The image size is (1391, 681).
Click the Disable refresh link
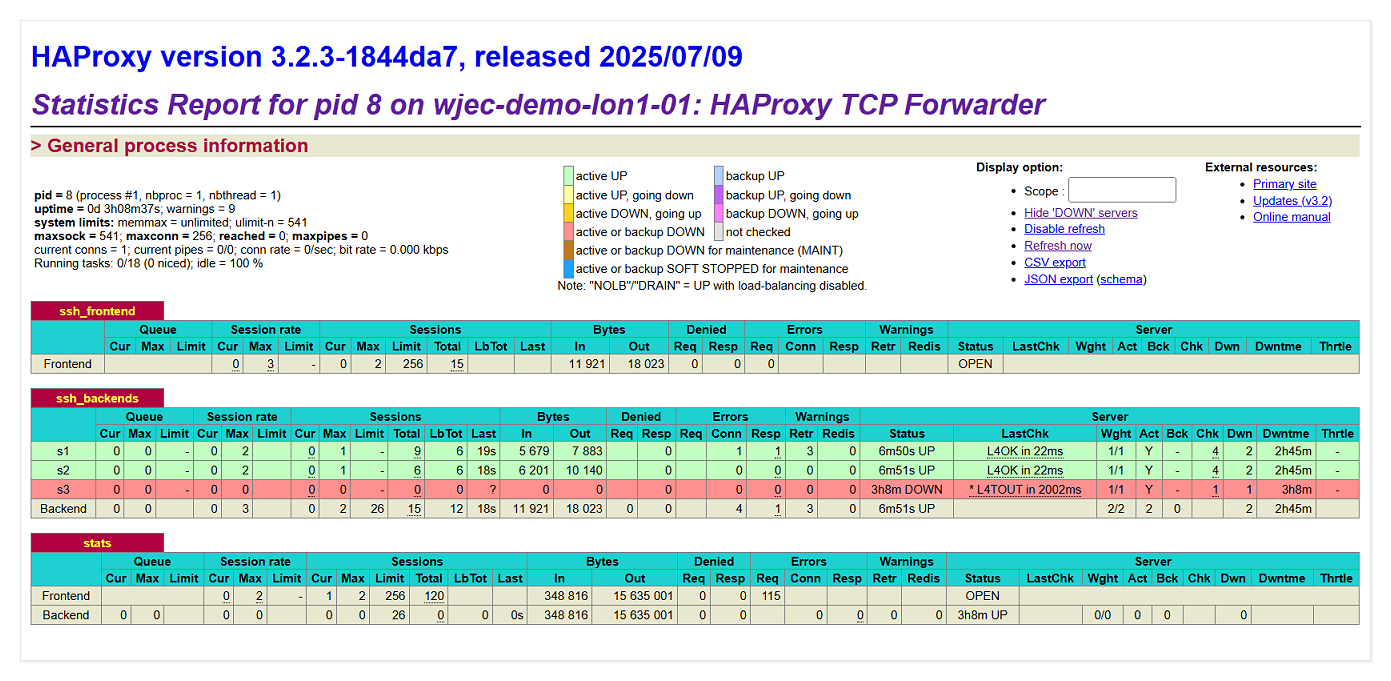click(x=1064, y=229)
